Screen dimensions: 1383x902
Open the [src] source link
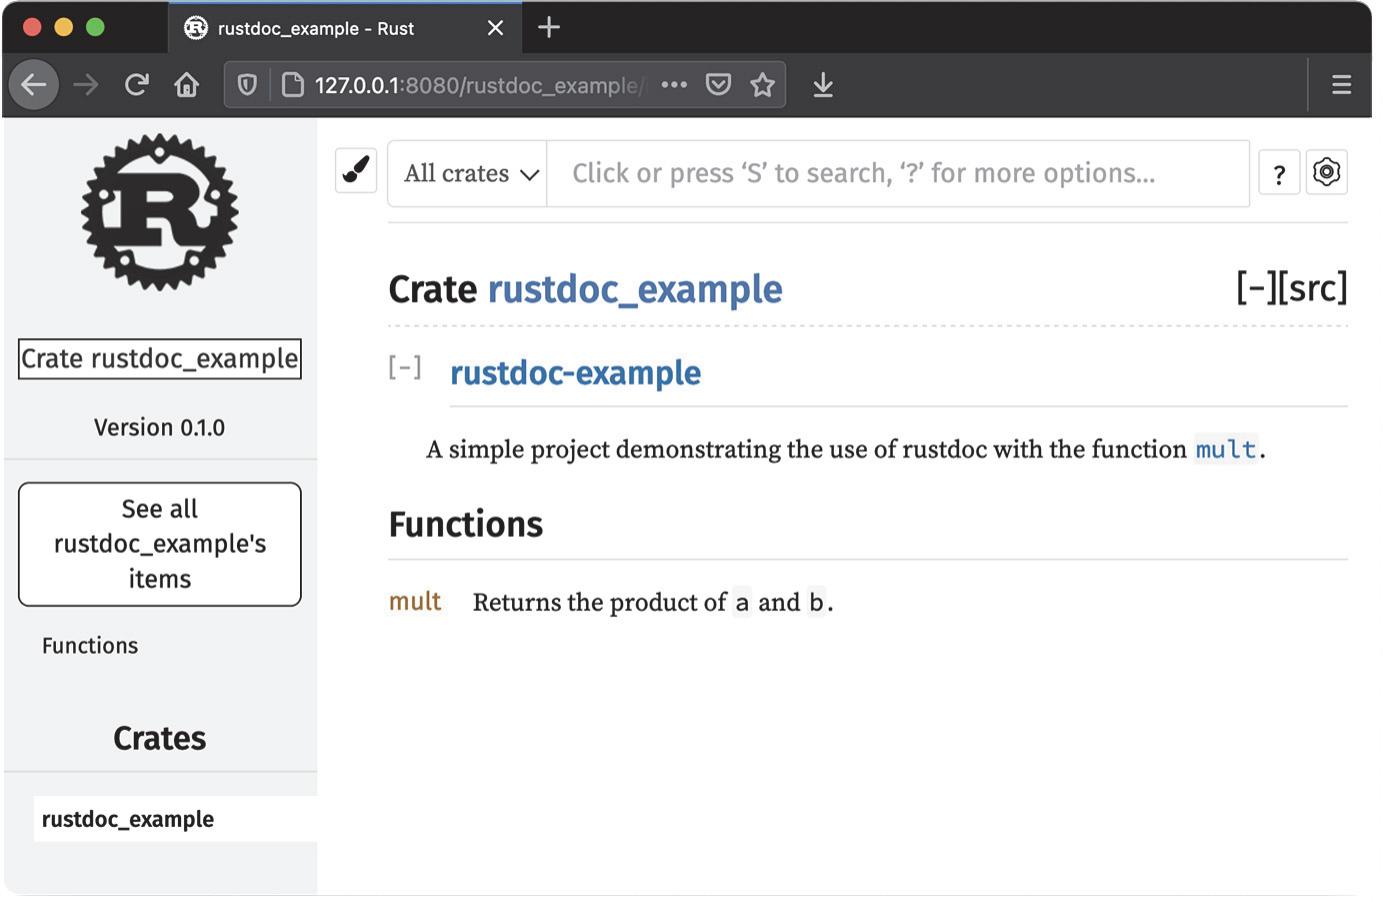[1313, 288]
